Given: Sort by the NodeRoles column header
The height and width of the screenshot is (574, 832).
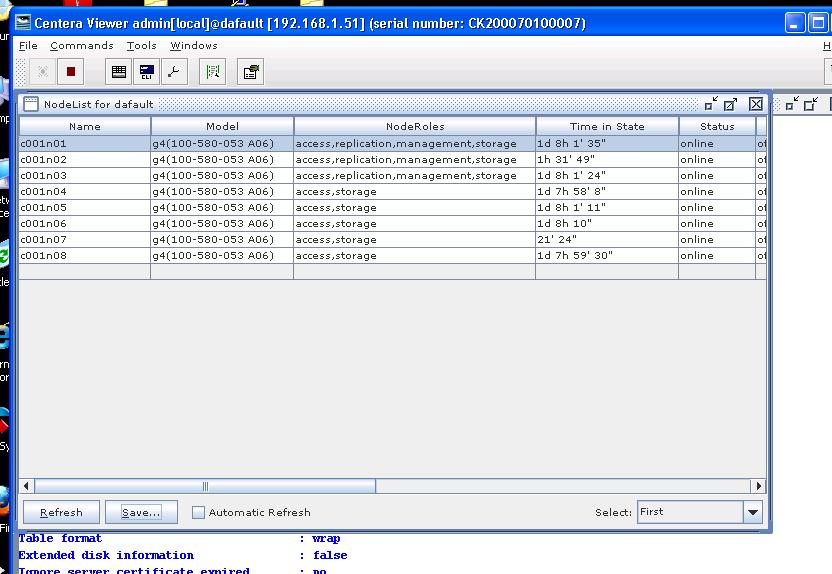Looking at the screenshot, I should point(415,126).
